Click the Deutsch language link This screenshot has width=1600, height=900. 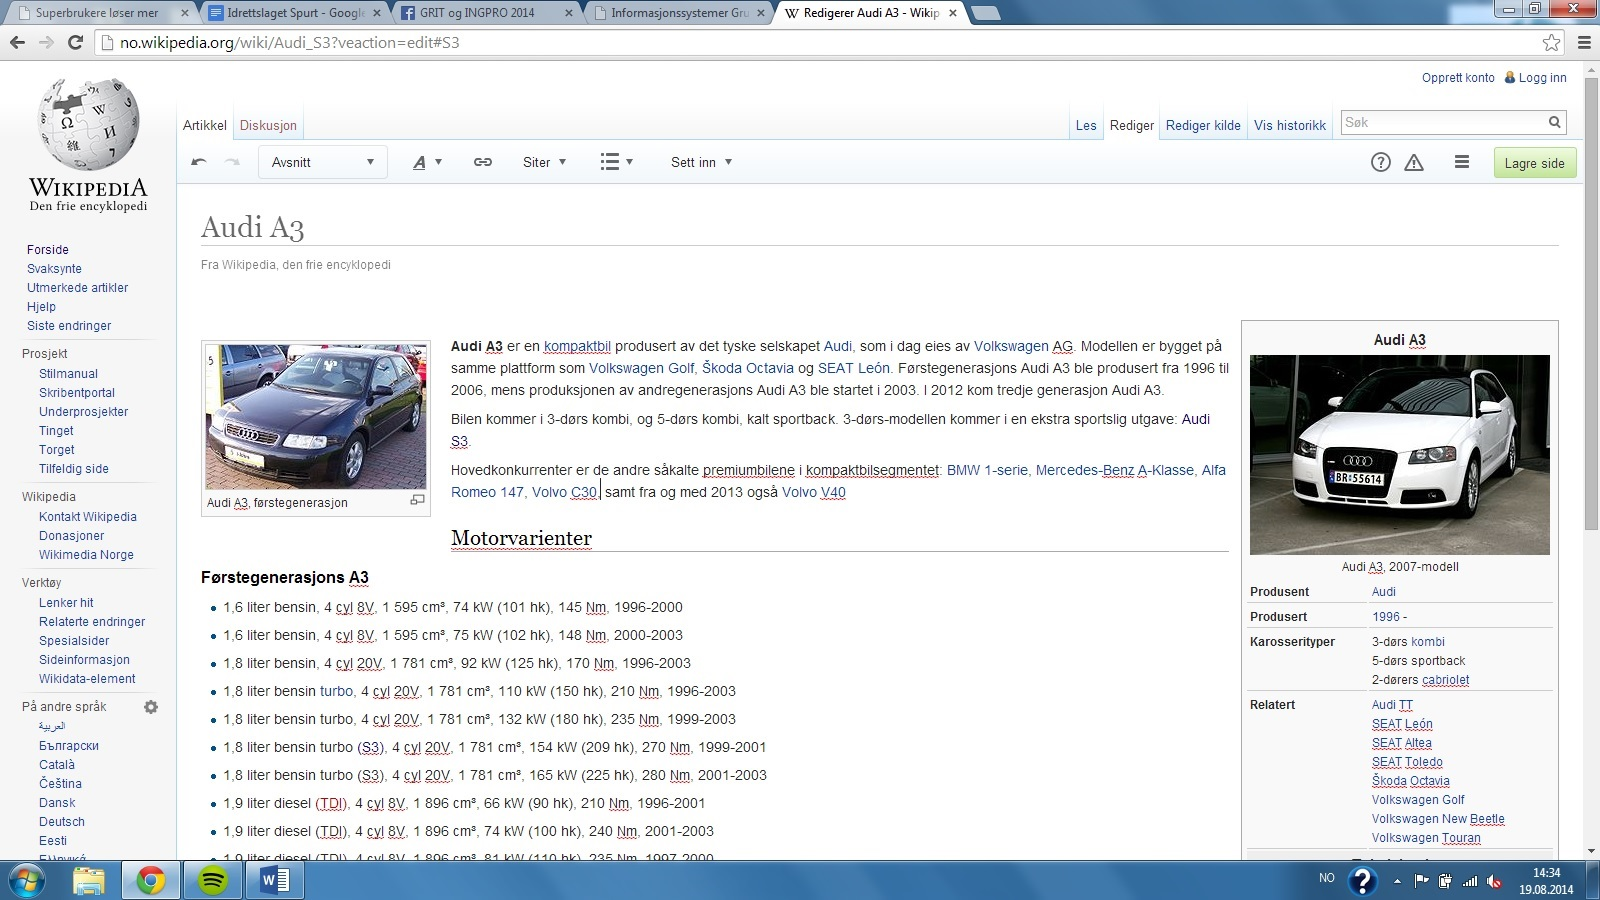(x=62, y=821)
